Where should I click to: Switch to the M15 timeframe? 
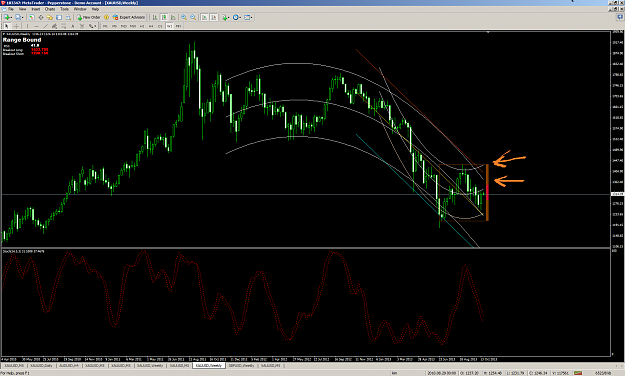124,26
